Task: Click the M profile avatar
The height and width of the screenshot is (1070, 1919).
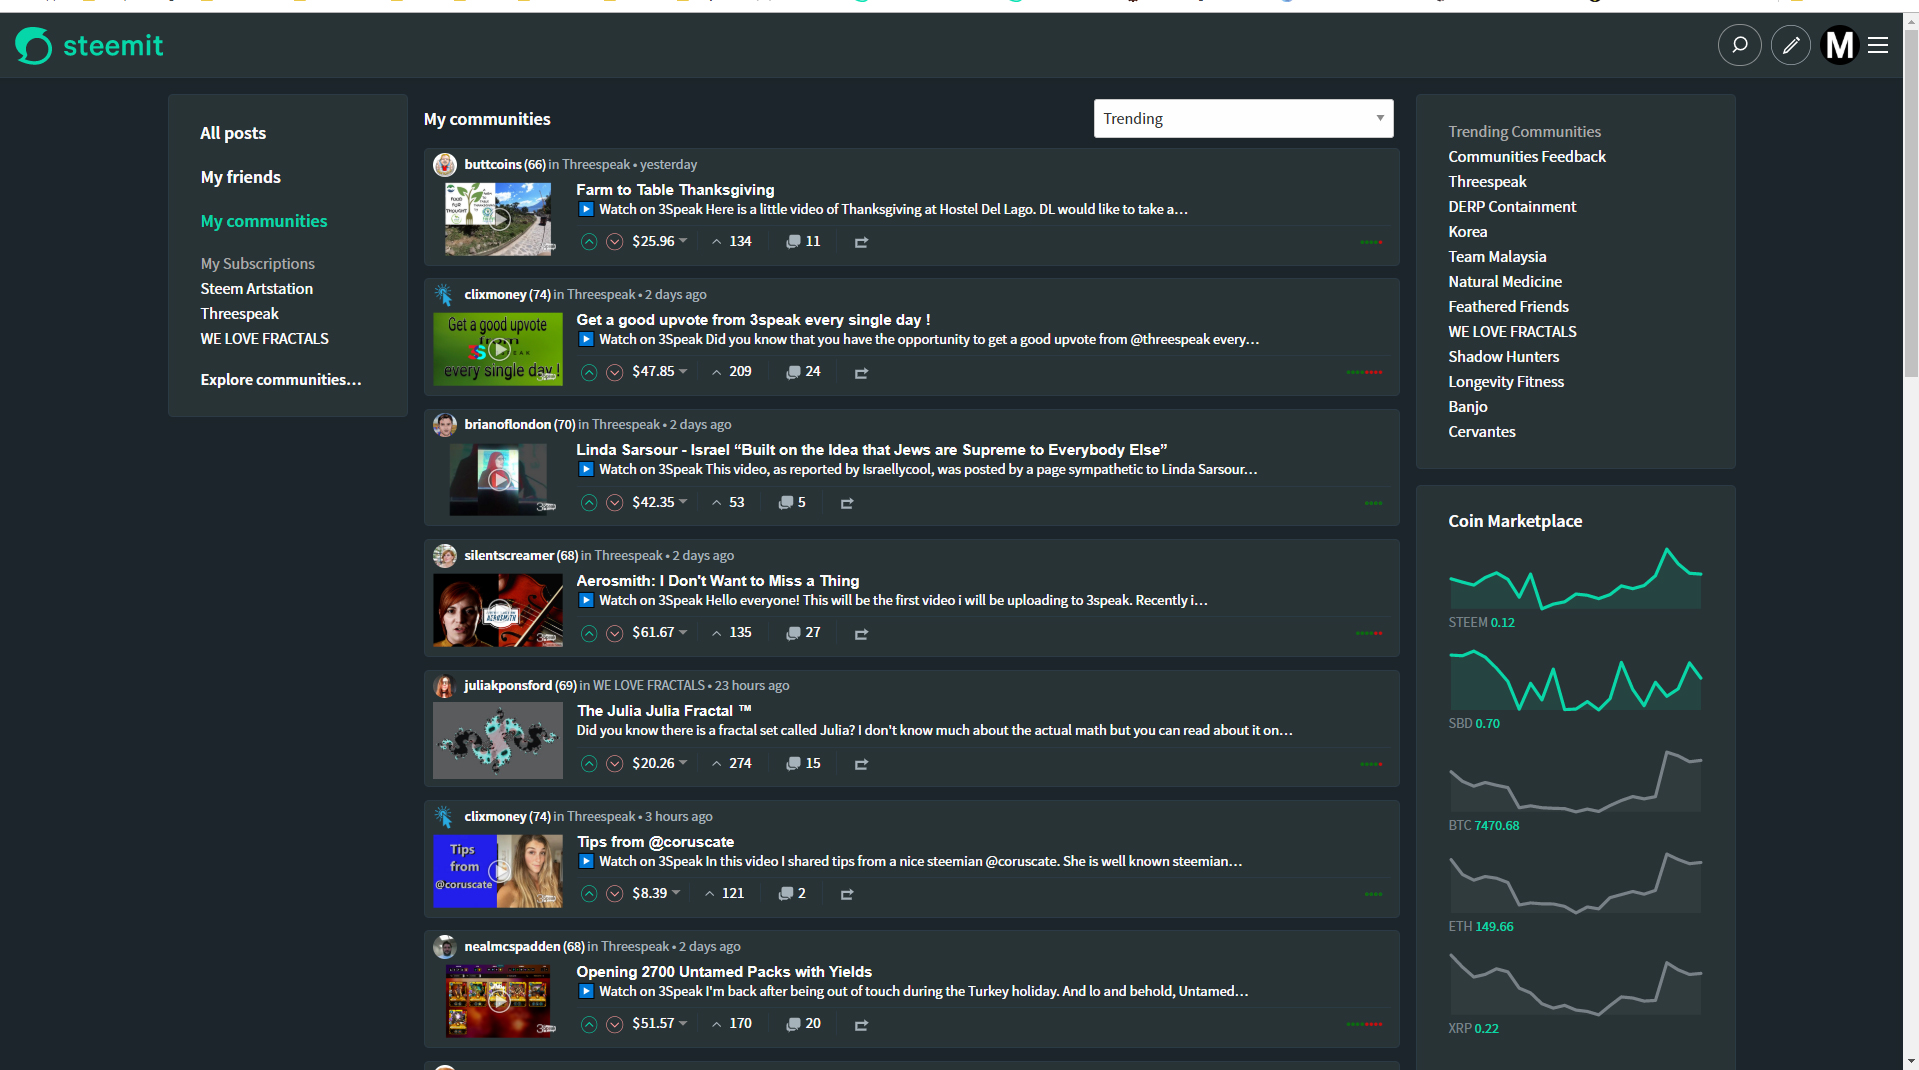Action: pyautogui.click(x=1839, y=45)
